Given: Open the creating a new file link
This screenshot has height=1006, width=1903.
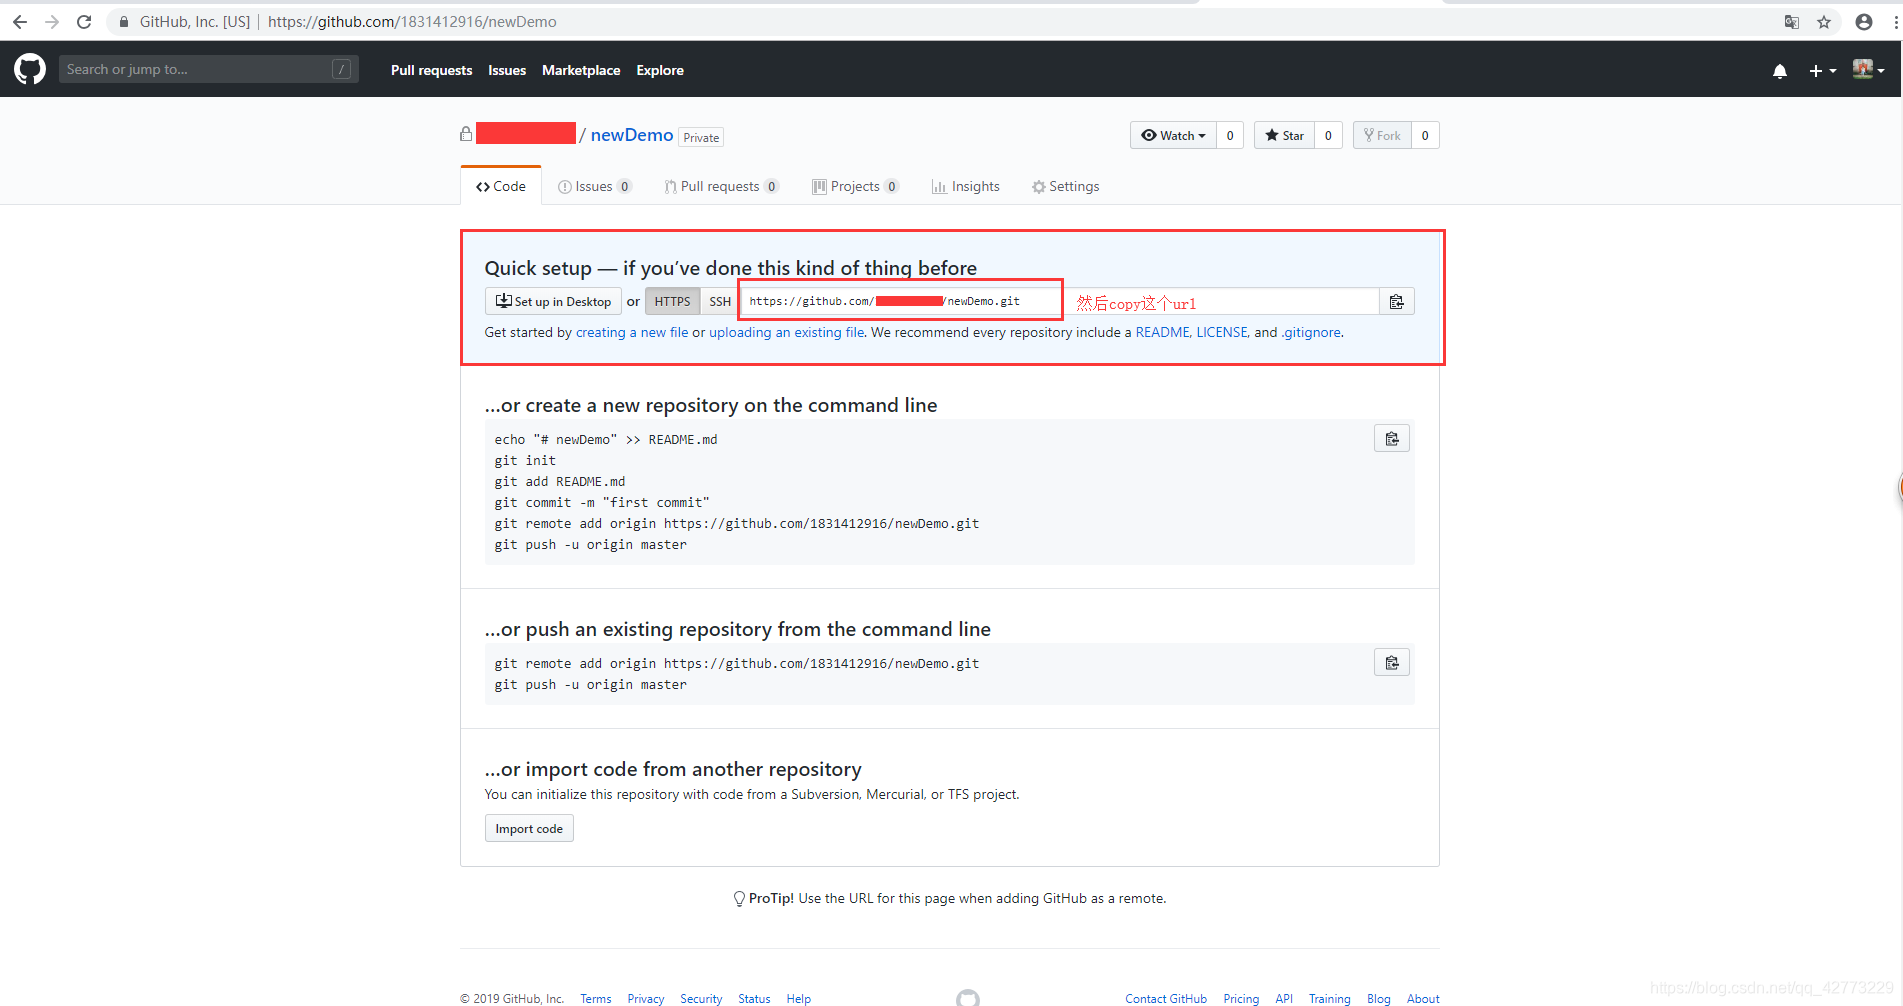Looking at the screenshot, I should (632, 332).
